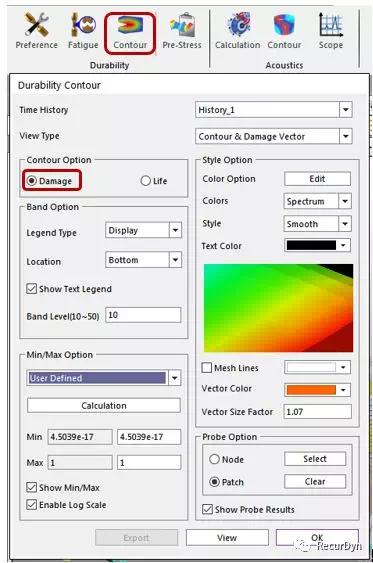Toggle the Show Probe Results checkbox
Image resolution: width=373 pixels, height=563 pixels.
pyautogui.click(x=207, y=509)
